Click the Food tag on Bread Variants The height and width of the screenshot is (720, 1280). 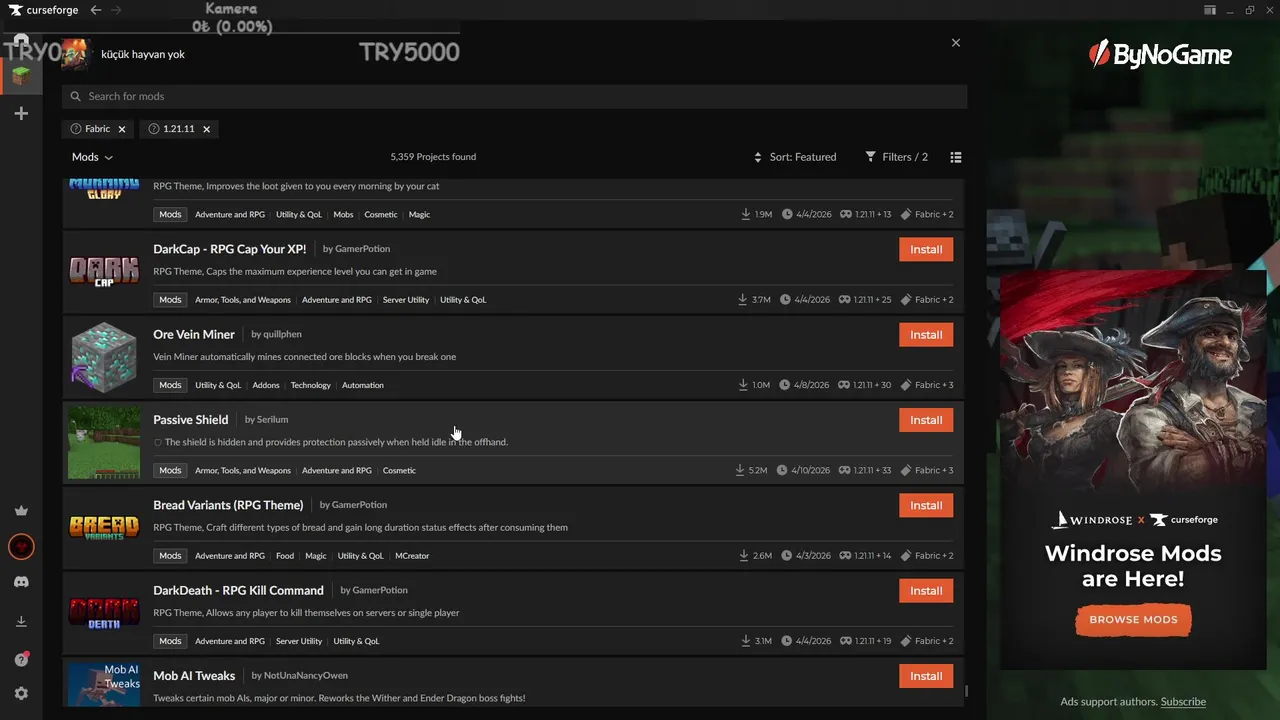(x=285, y=556)
